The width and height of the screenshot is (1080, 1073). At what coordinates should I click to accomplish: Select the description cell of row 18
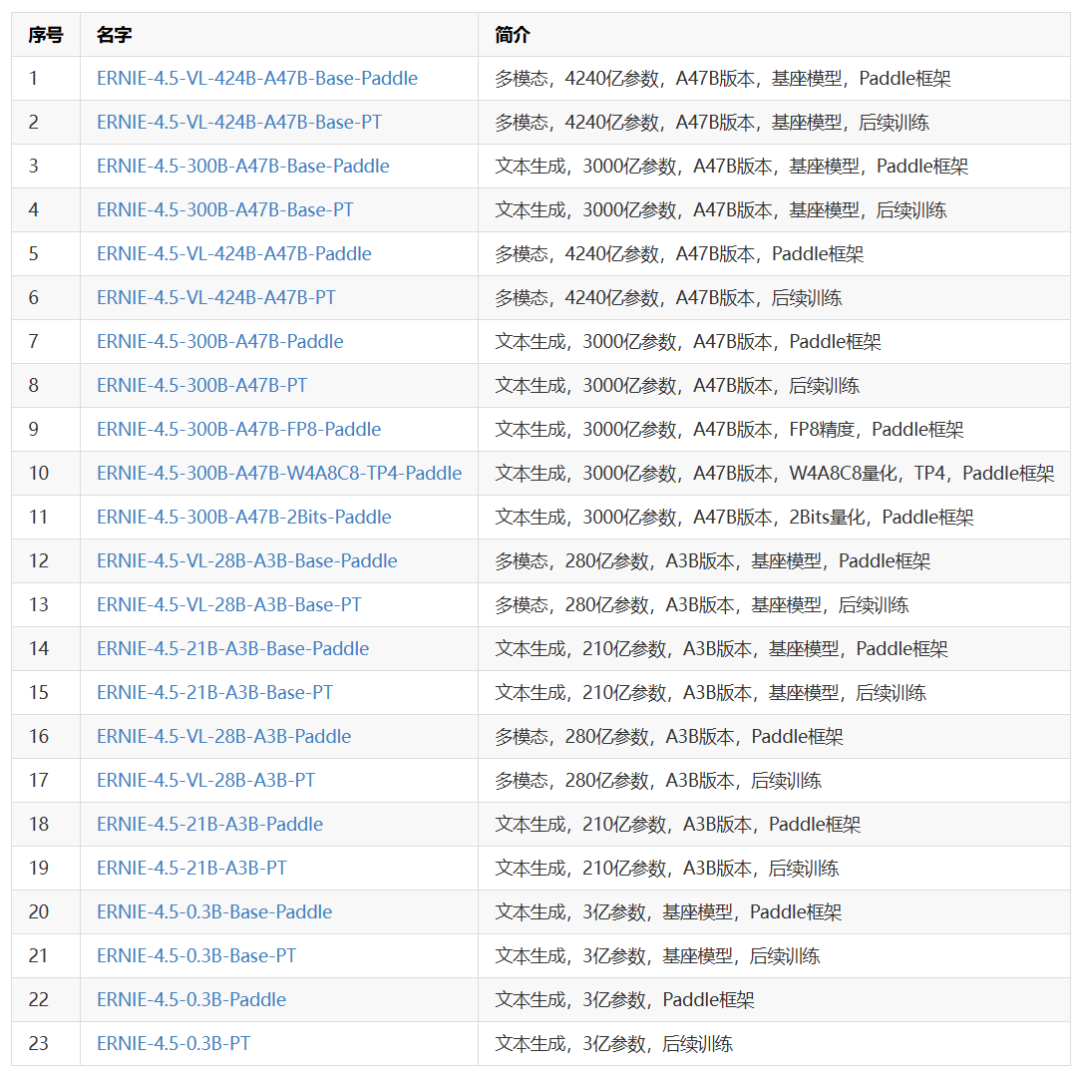pos(774,824)
